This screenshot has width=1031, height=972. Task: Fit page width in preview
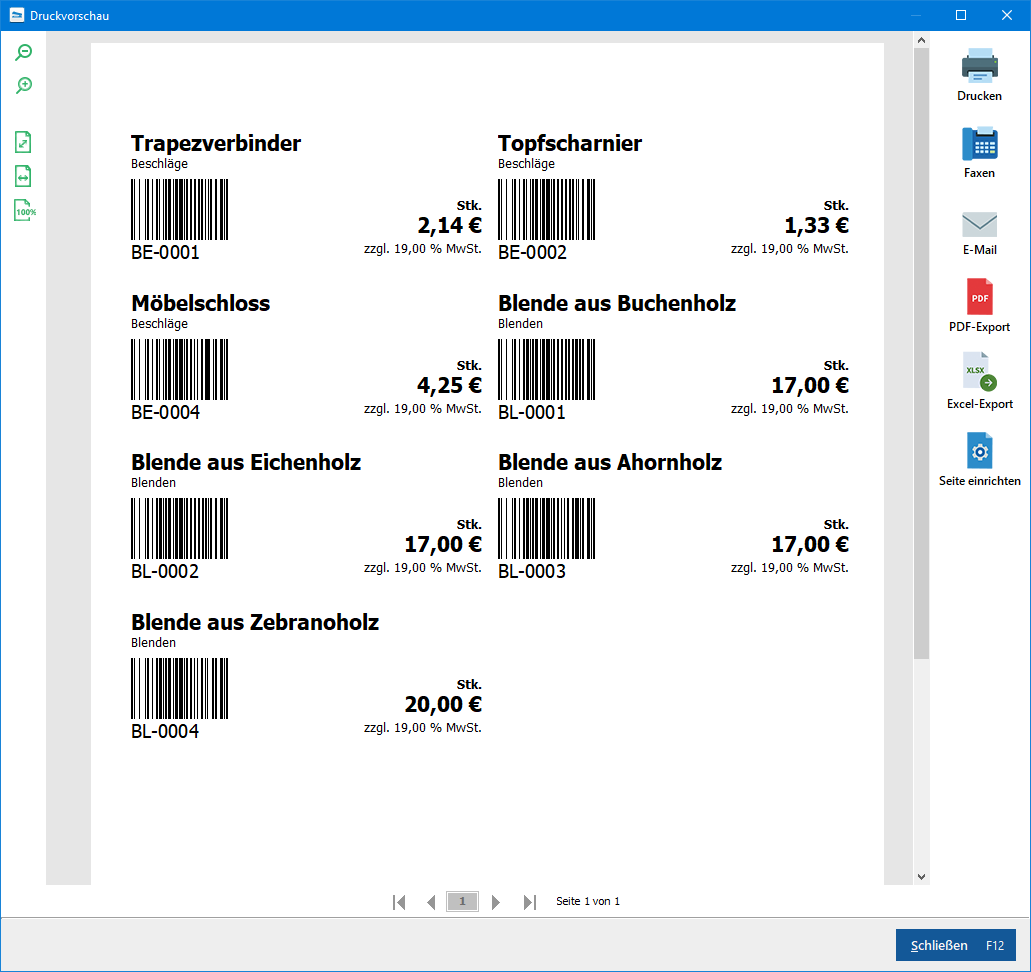(23, 176)
